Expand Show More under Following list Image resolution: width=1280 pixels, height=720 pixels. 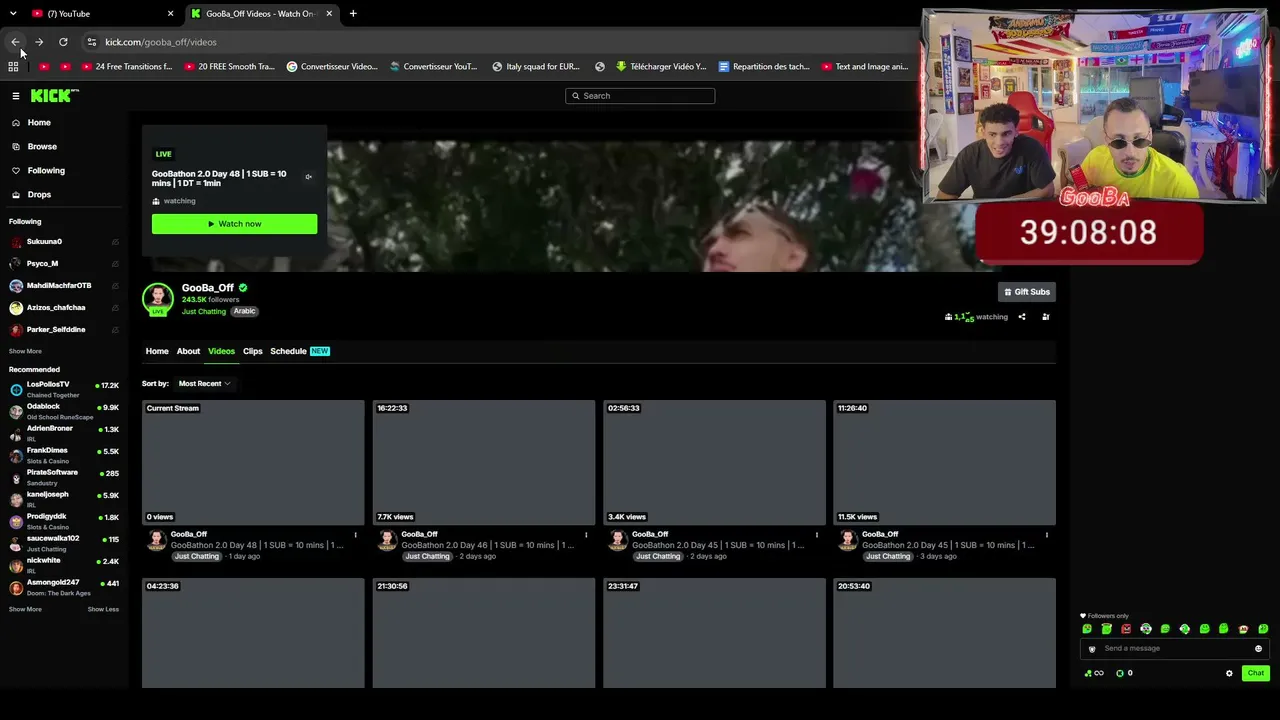coord(25,351)
